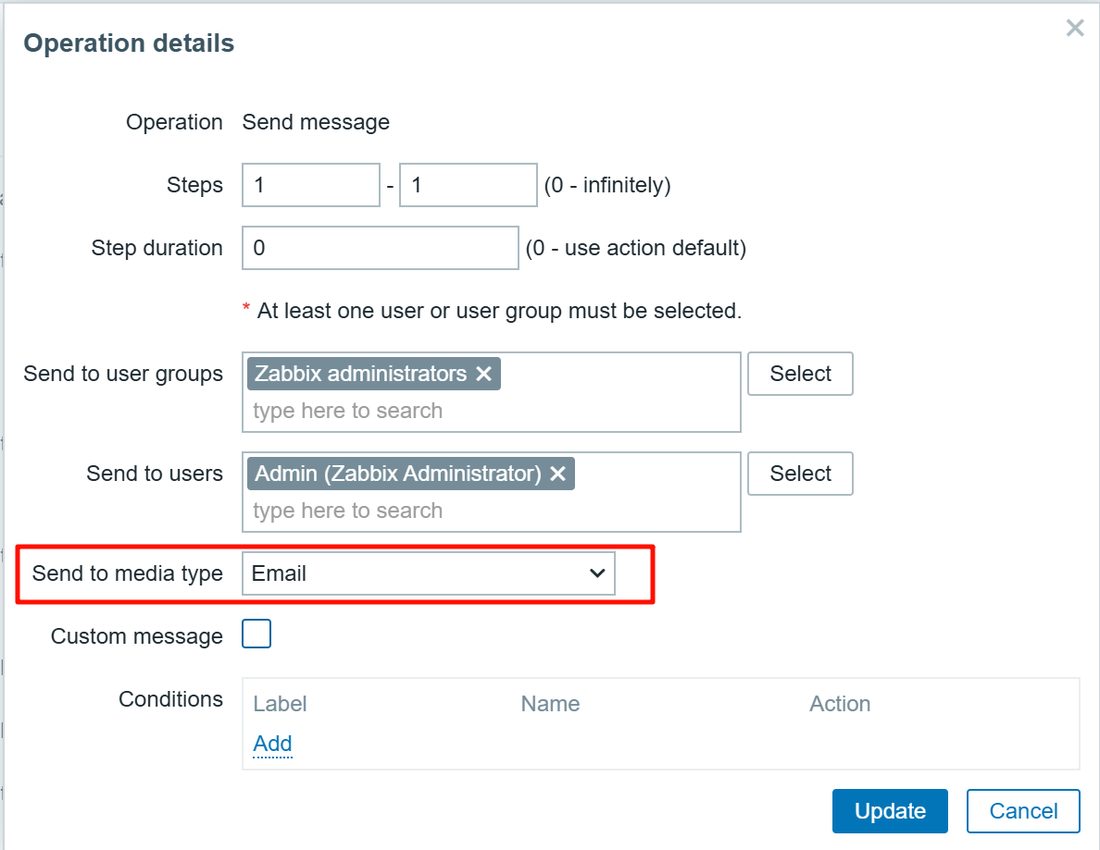Image resolution: width=1100 pixels, height=850 pixels.
Task: Cancel the operation details dialog
Action: tap(1023, 811)
